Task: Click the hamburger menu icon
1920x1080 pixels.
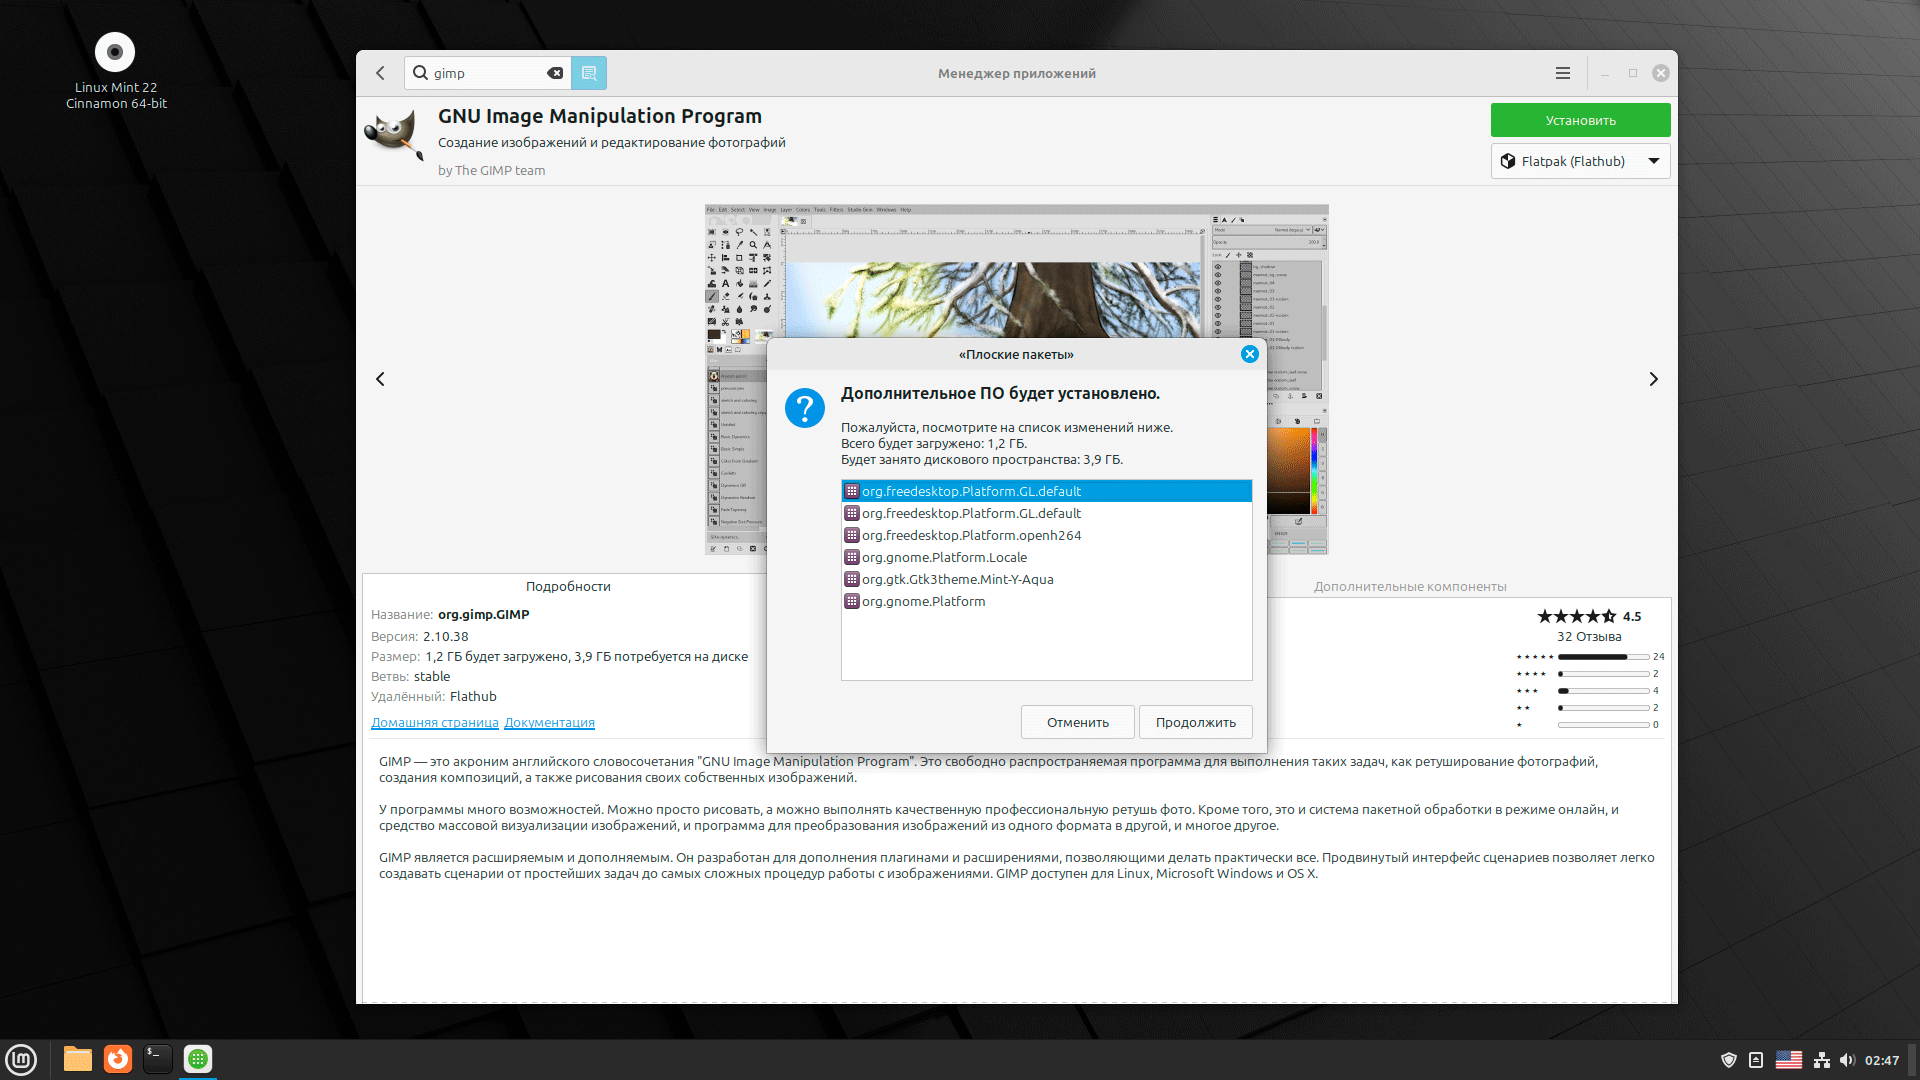Action: 1563,73
